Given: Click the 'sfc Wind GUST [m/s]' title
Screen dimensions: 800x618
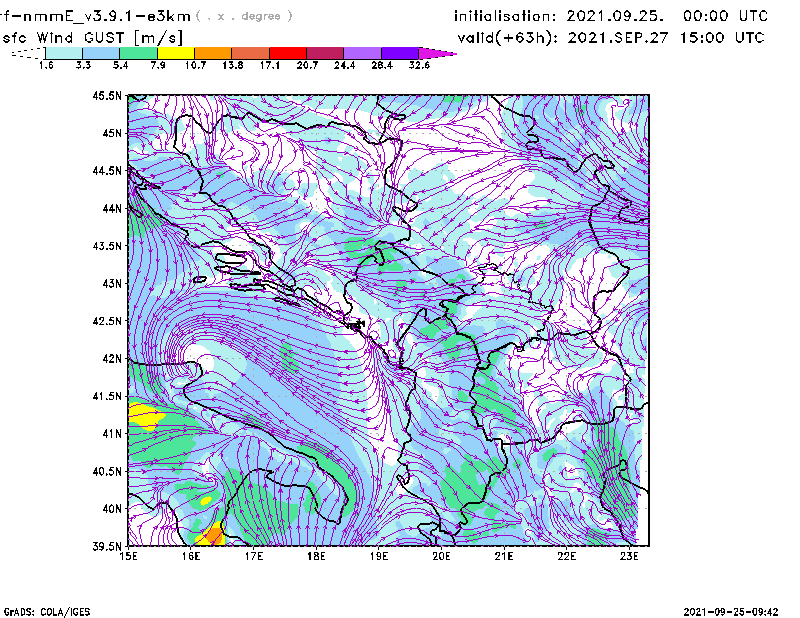Looking at the screenshot, I should (x=92, y=38).
